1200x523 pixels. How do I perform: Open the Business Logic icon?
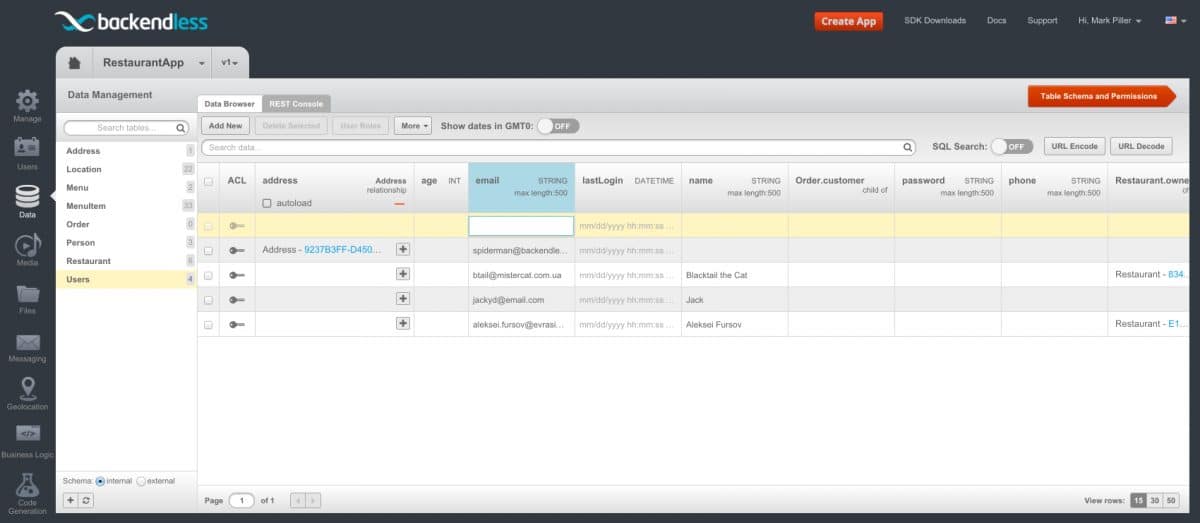tap(27, 434)
